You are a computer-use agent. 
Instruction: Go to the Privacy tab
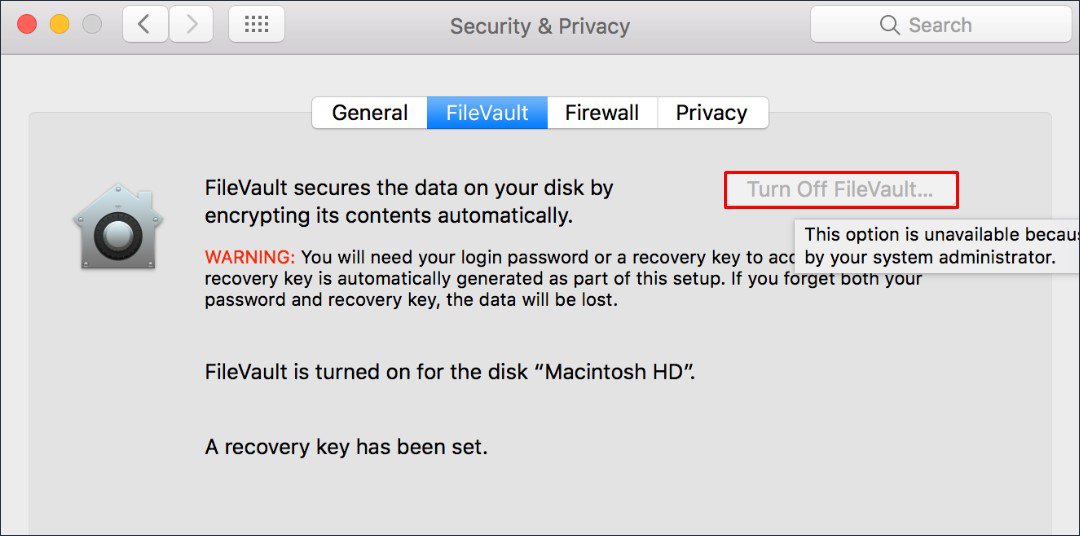pyautogui.click(x=712, y=113)
